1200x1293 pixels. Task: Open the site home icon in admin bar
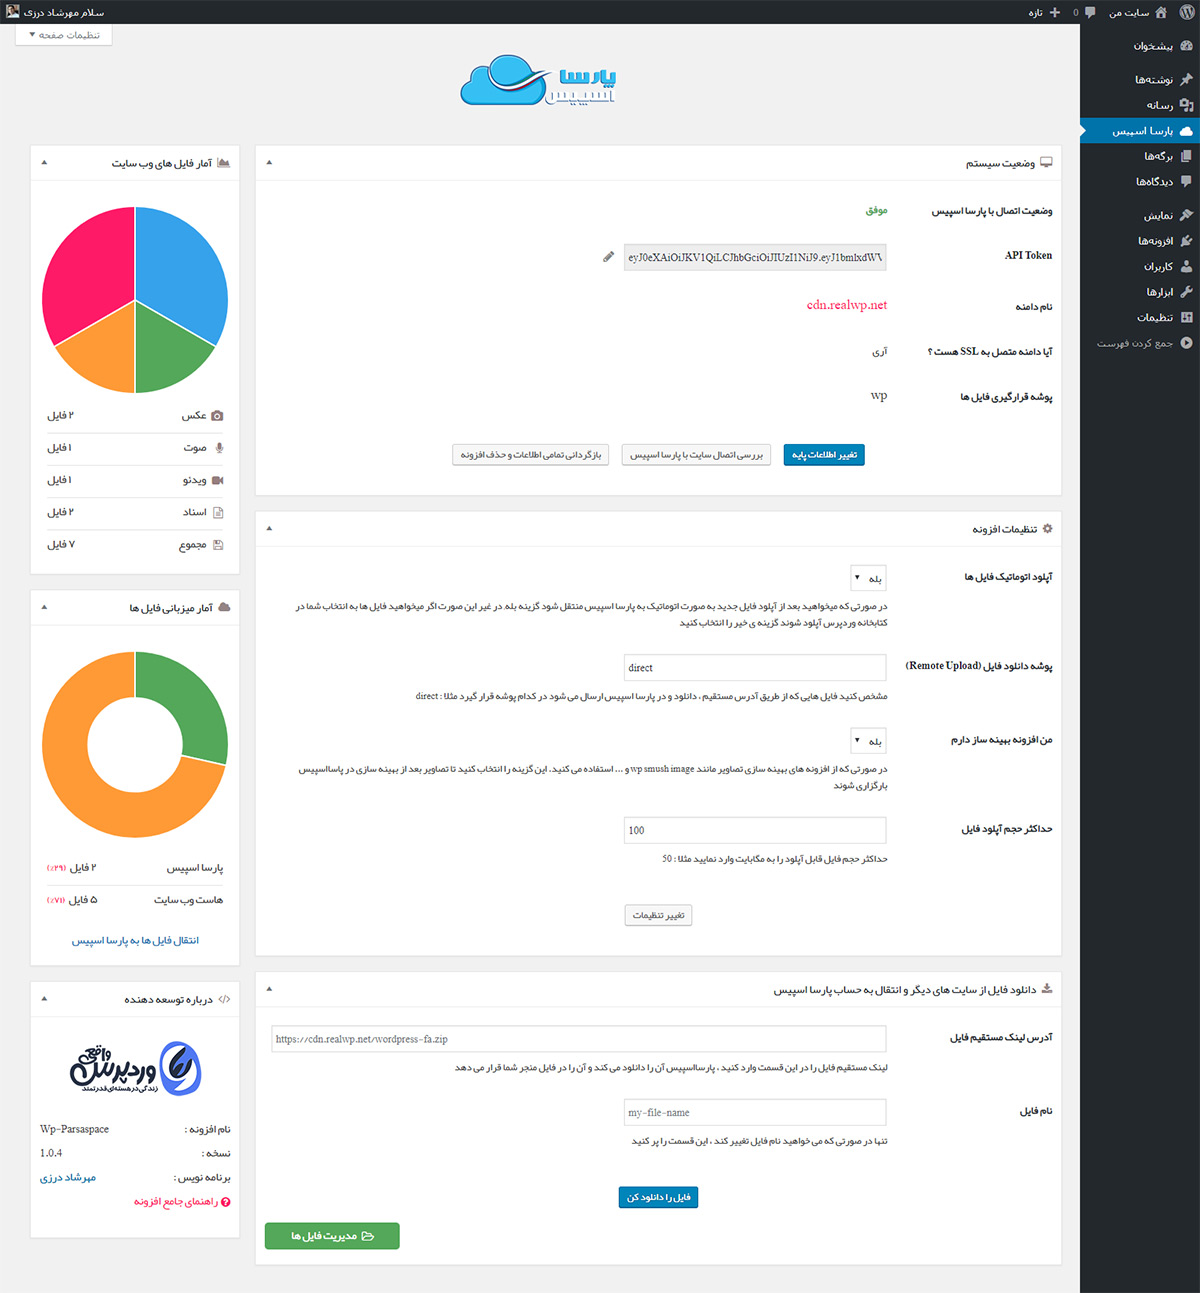coord(1160,12)
